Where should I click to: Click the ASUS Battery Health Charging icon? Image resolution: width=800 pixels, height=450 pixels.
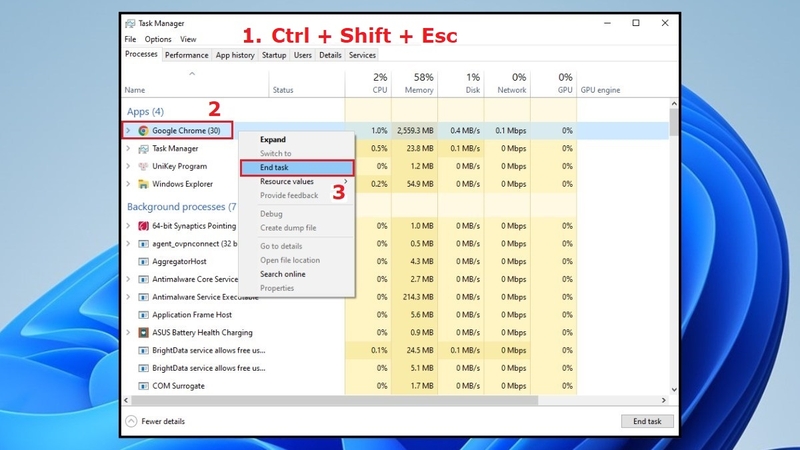pos(143,333)
